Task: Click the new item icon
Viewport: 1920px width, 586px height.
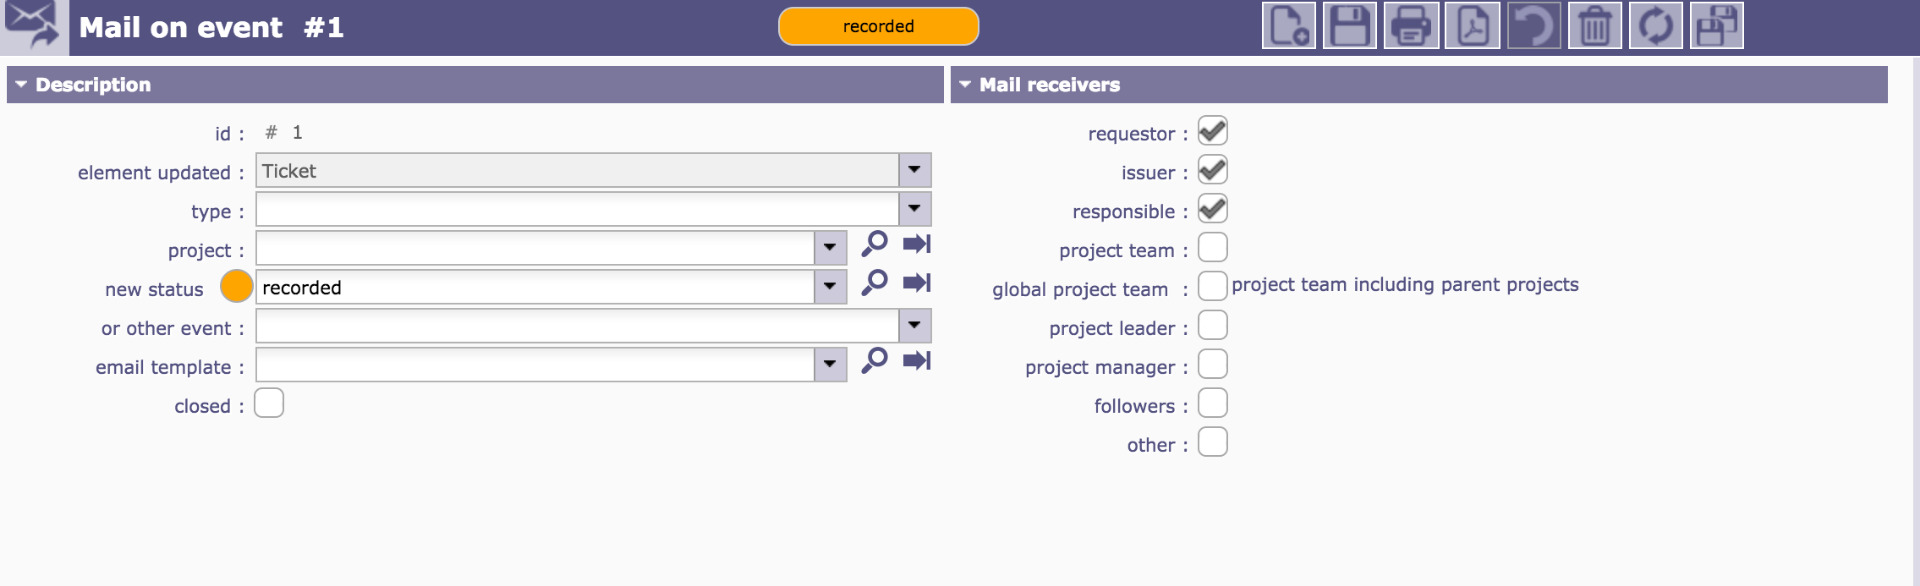Action: click(x=1288, y=26)
